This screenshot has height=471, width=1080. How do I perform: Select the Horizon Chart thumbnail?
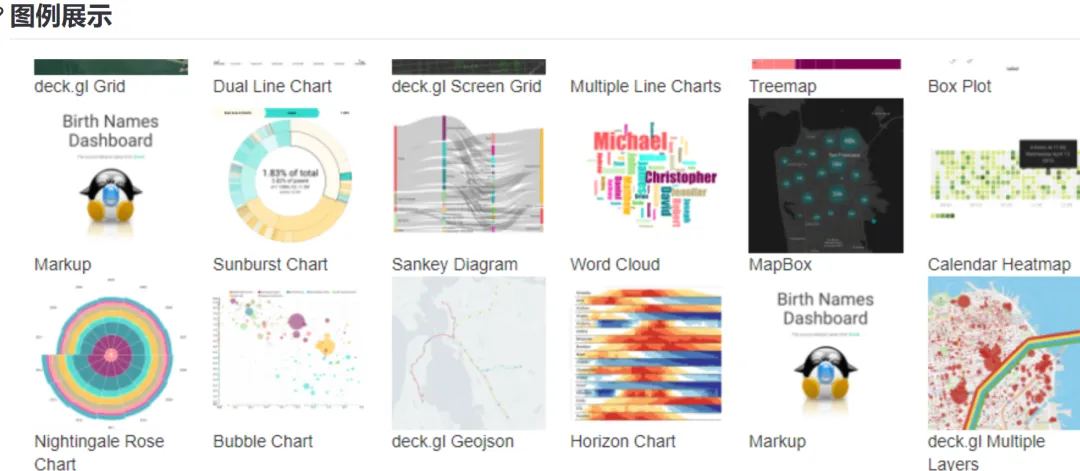click(x=647, y=353)
